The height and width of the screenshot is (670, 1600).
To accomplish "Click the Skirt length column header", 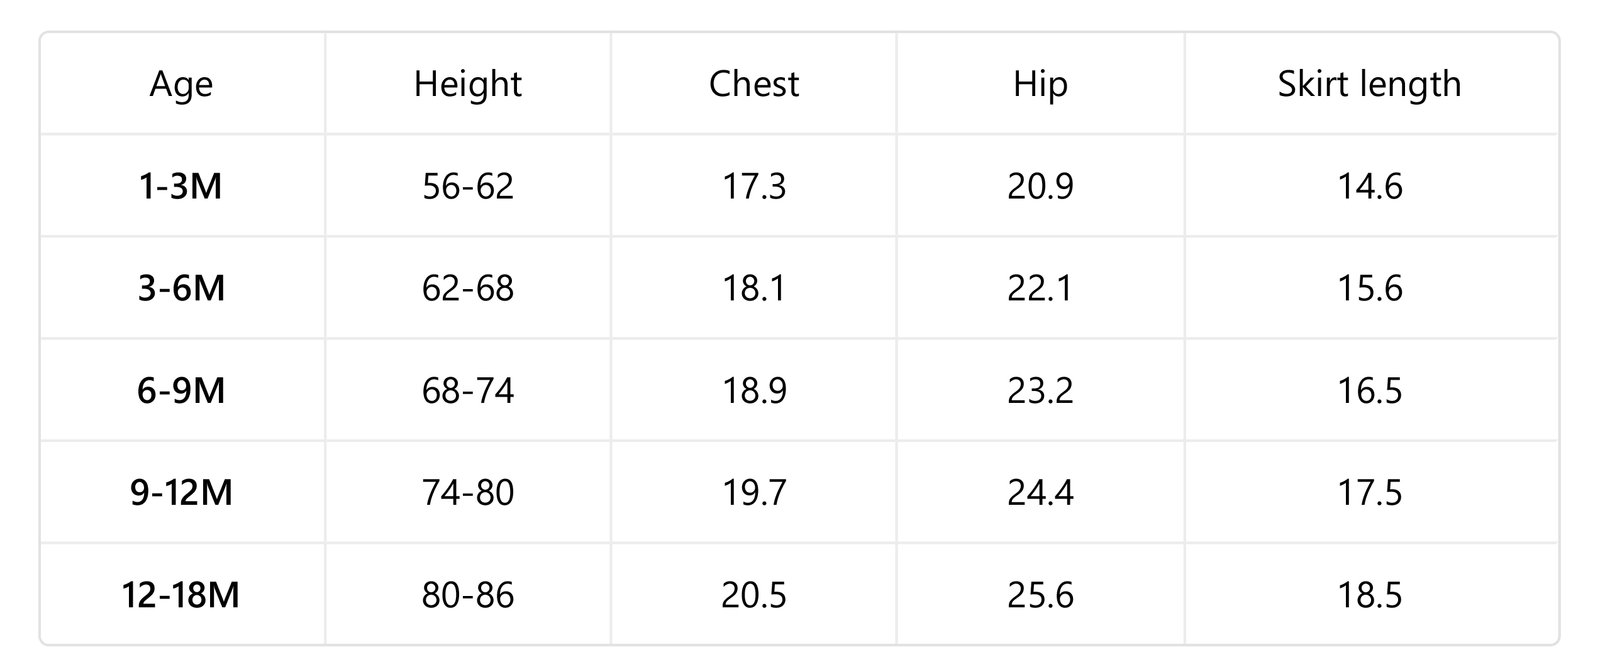I will 1369,84.
